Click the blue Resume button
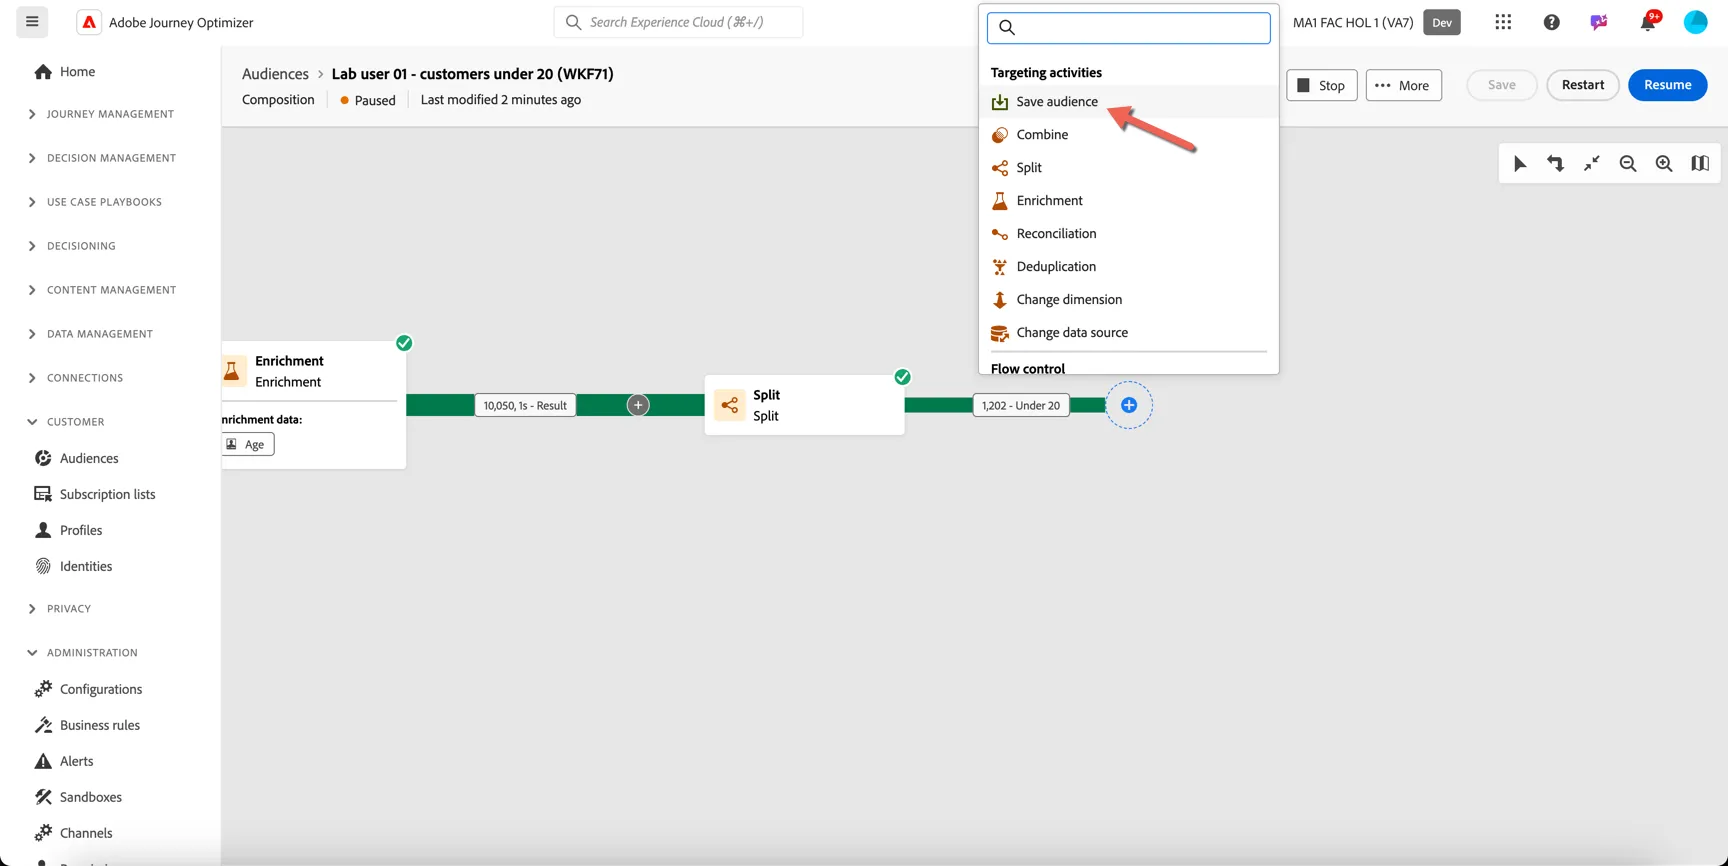Screen dimensions: 1728x866 pyautogui.click(x=1667, y=85)
